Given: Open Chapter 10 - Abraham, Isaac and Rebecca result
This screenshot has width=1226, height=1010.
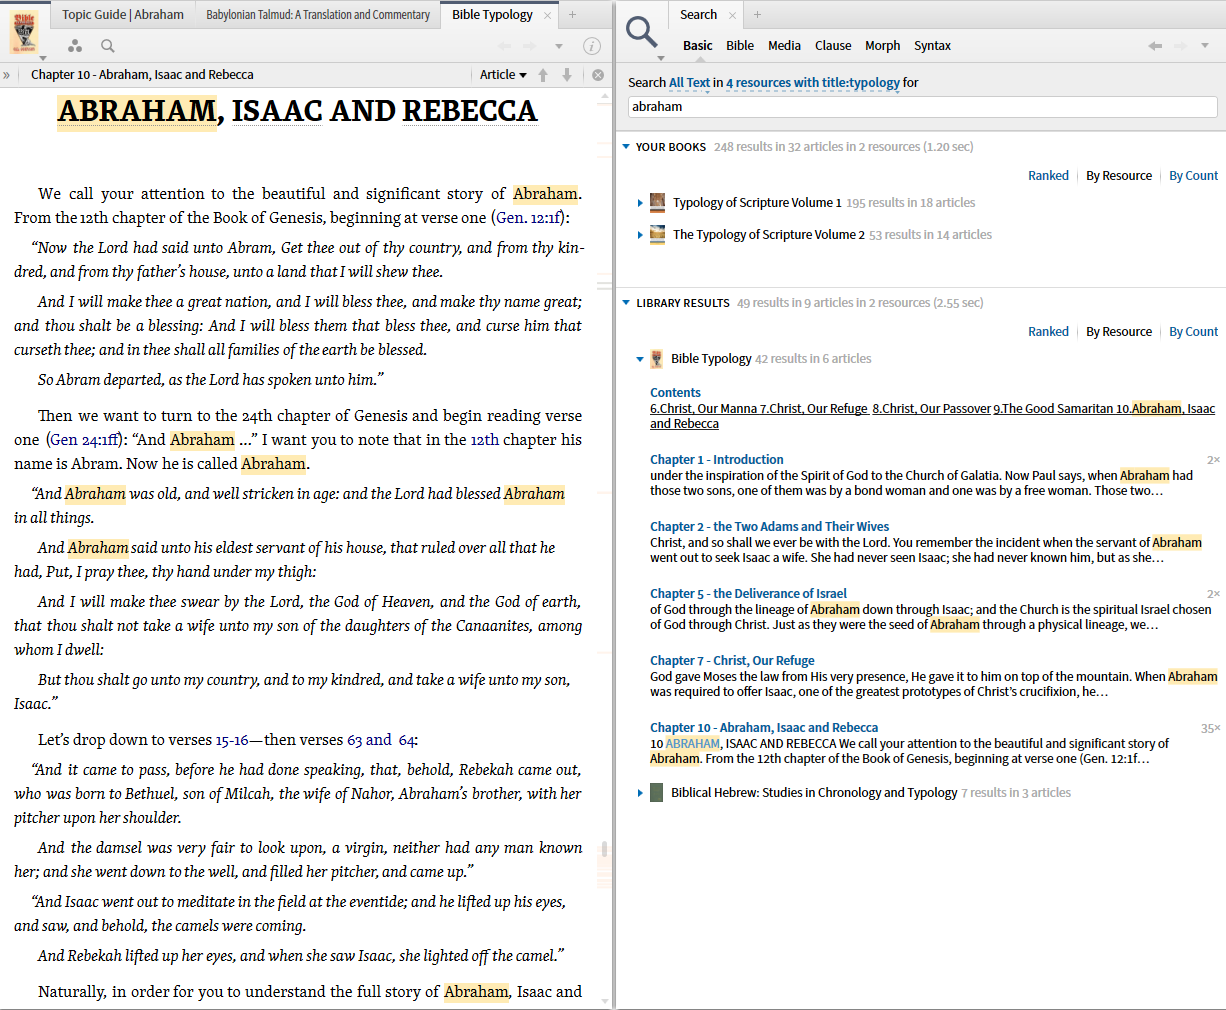Looking at the screenshot, I should tap(764, 728).
